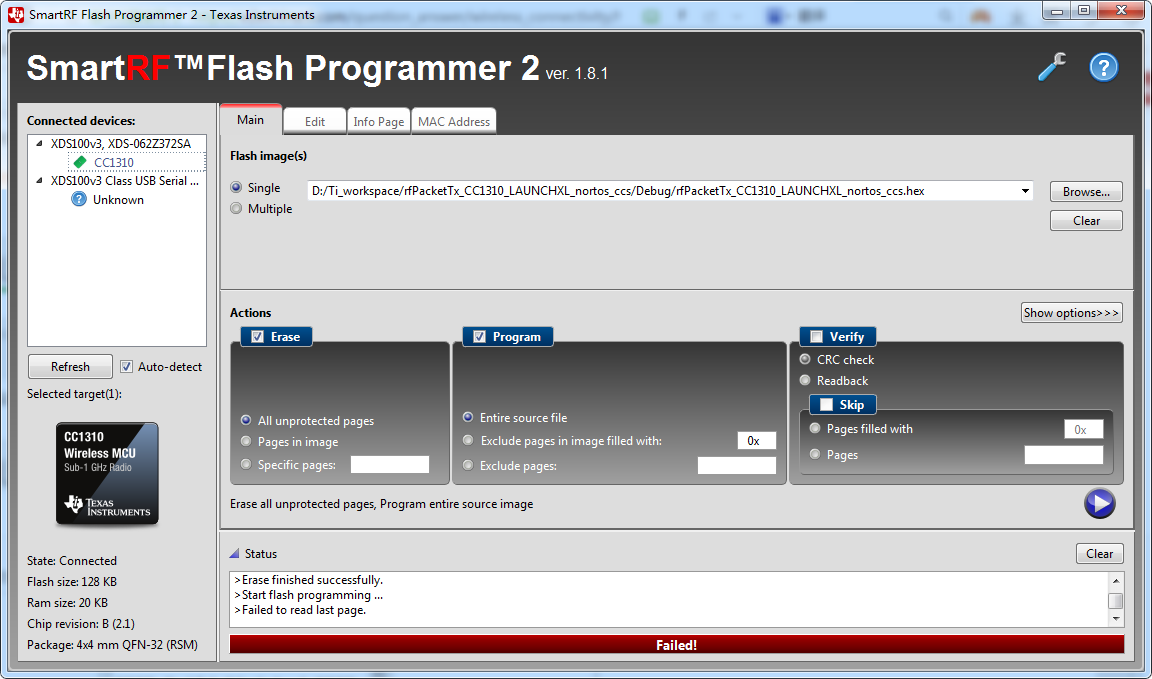Select Pages in image erase option
1152x679 pixels.
point(246,442)
